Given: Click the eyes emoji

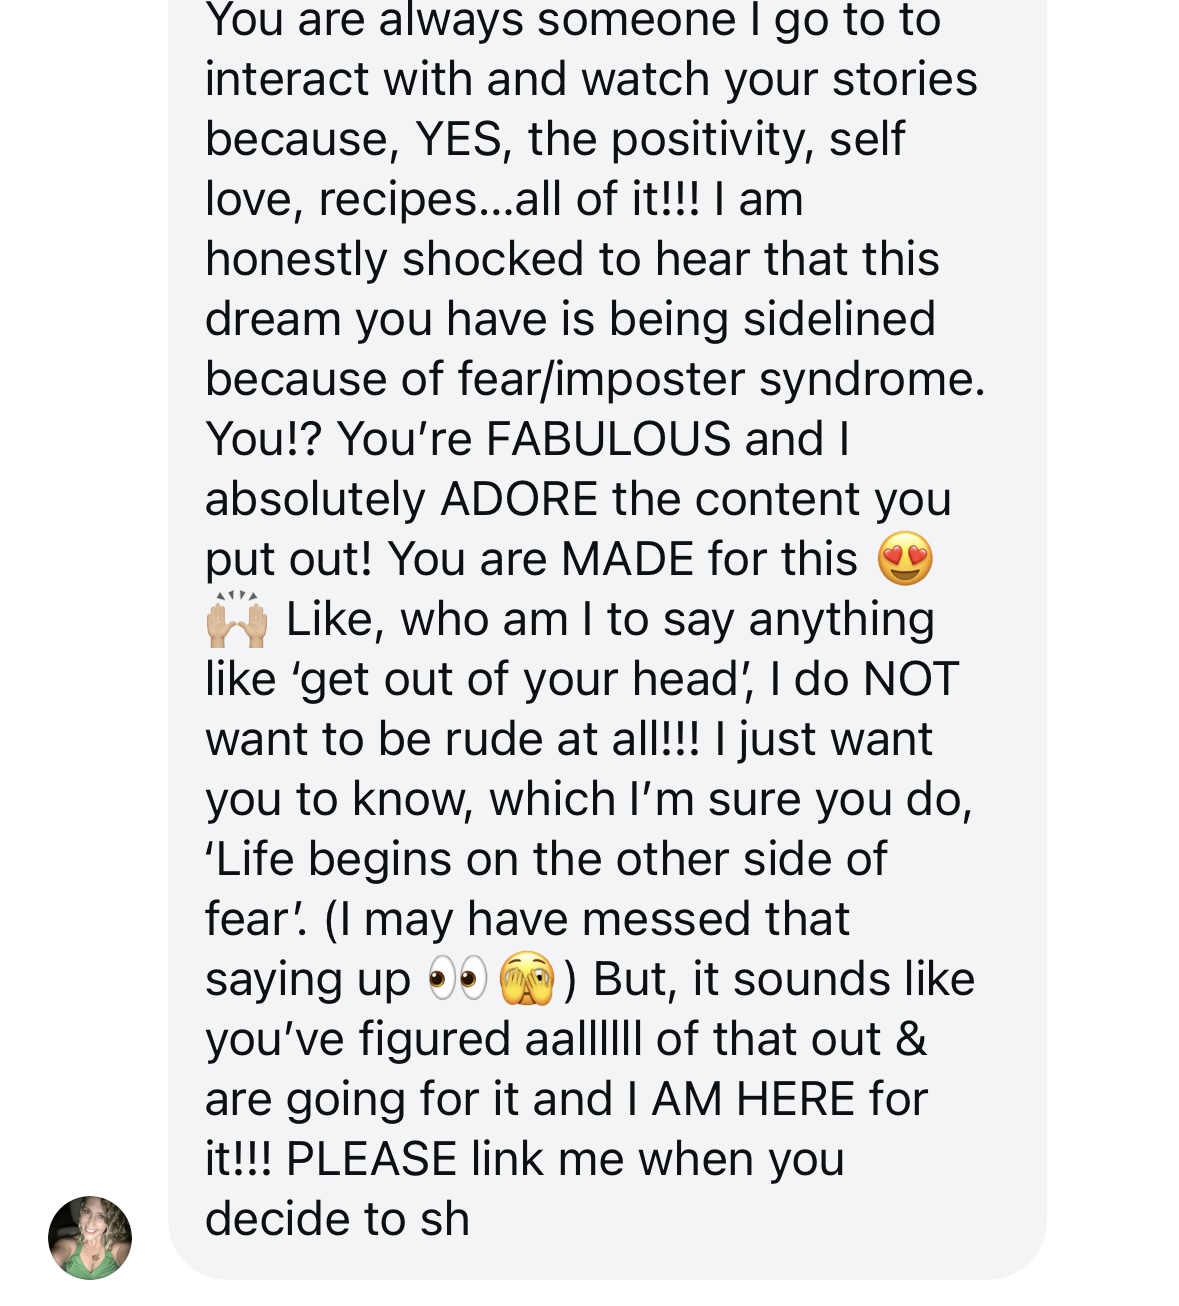Looking at the screenshot, I should pos(457,979).
